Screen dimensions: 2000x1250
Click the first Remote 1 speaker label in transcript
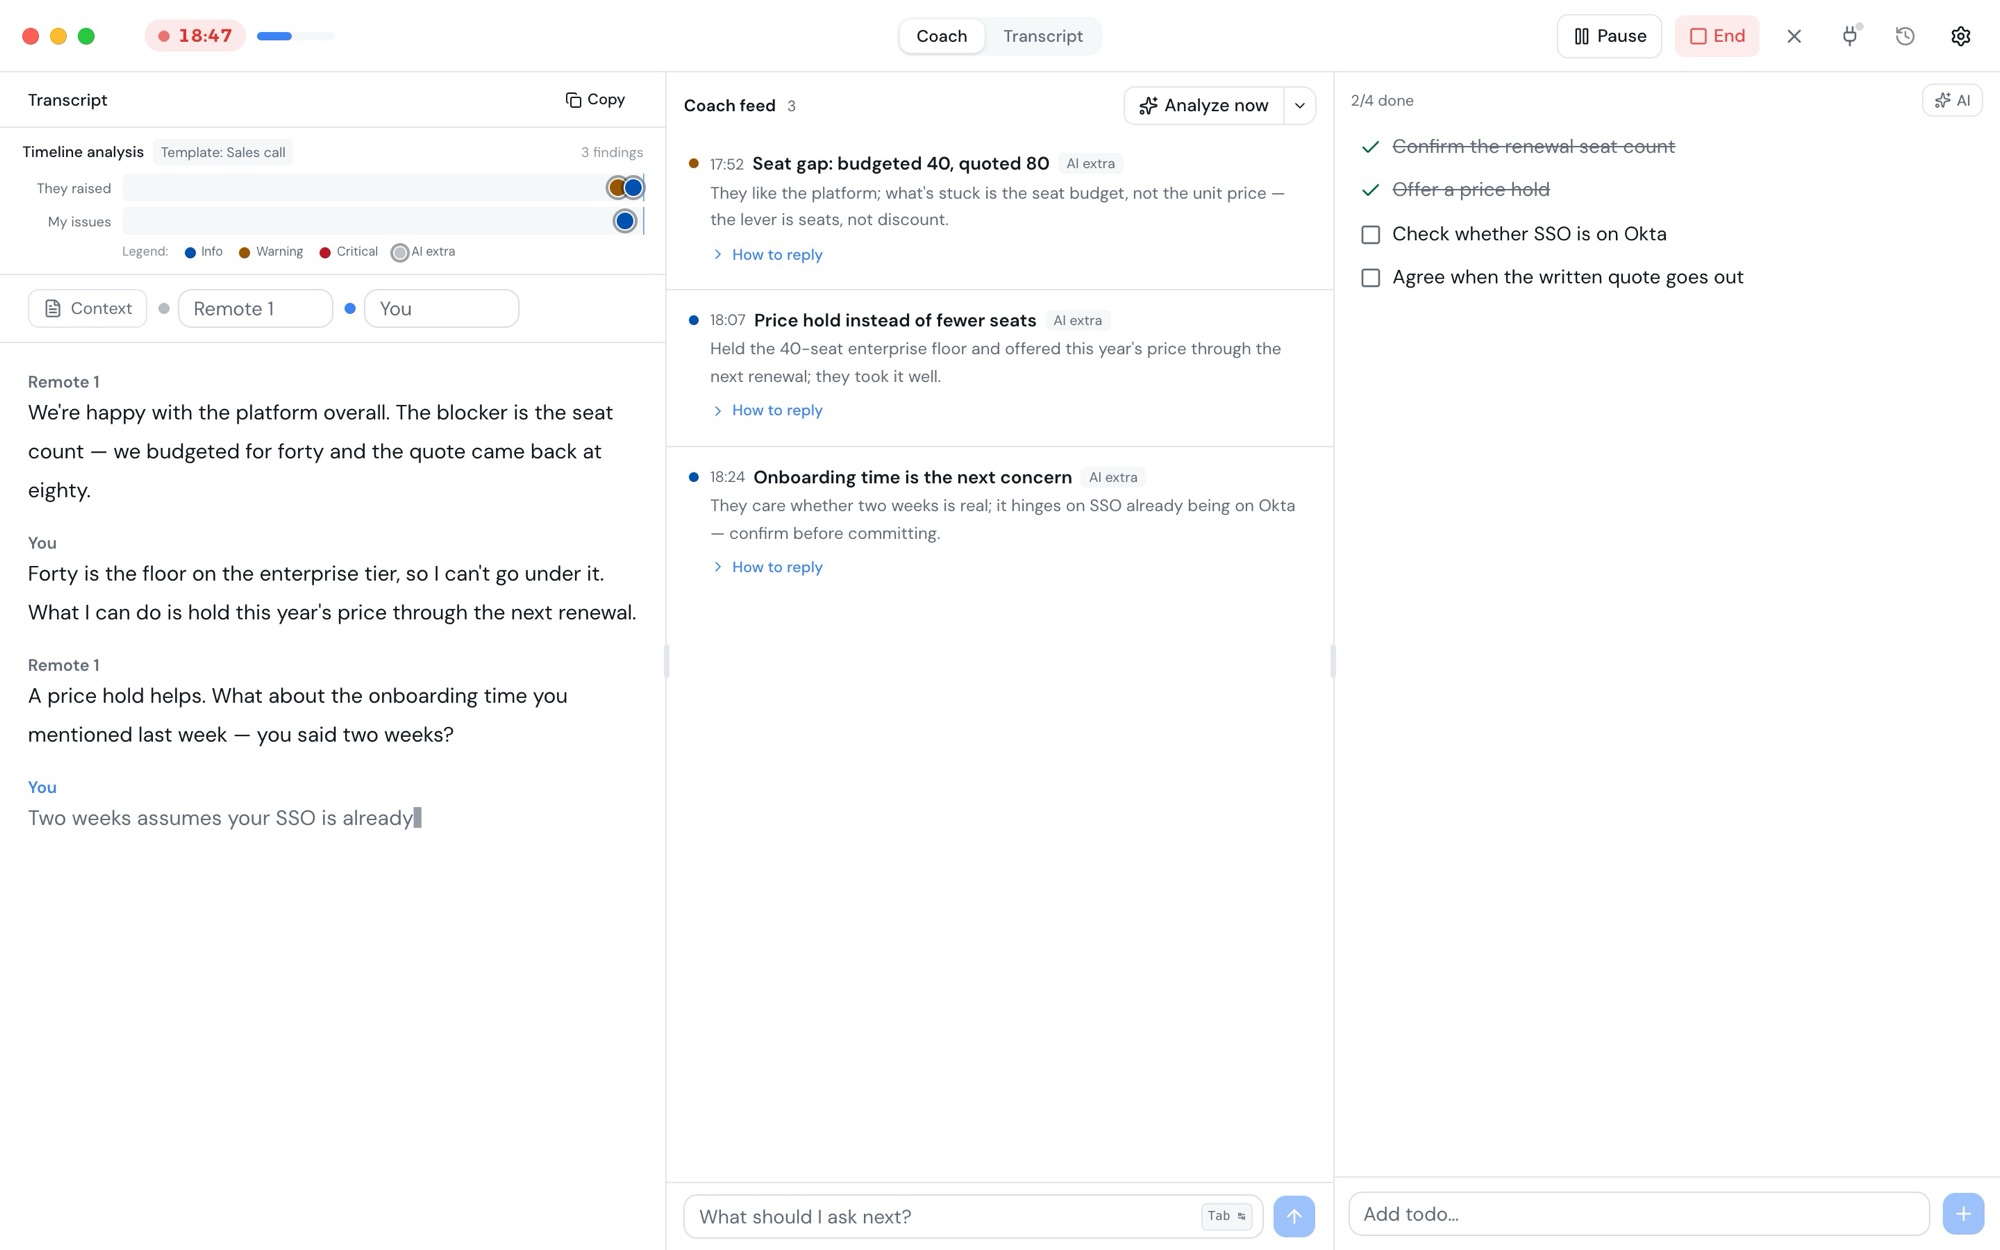click(x=63, y=382)
